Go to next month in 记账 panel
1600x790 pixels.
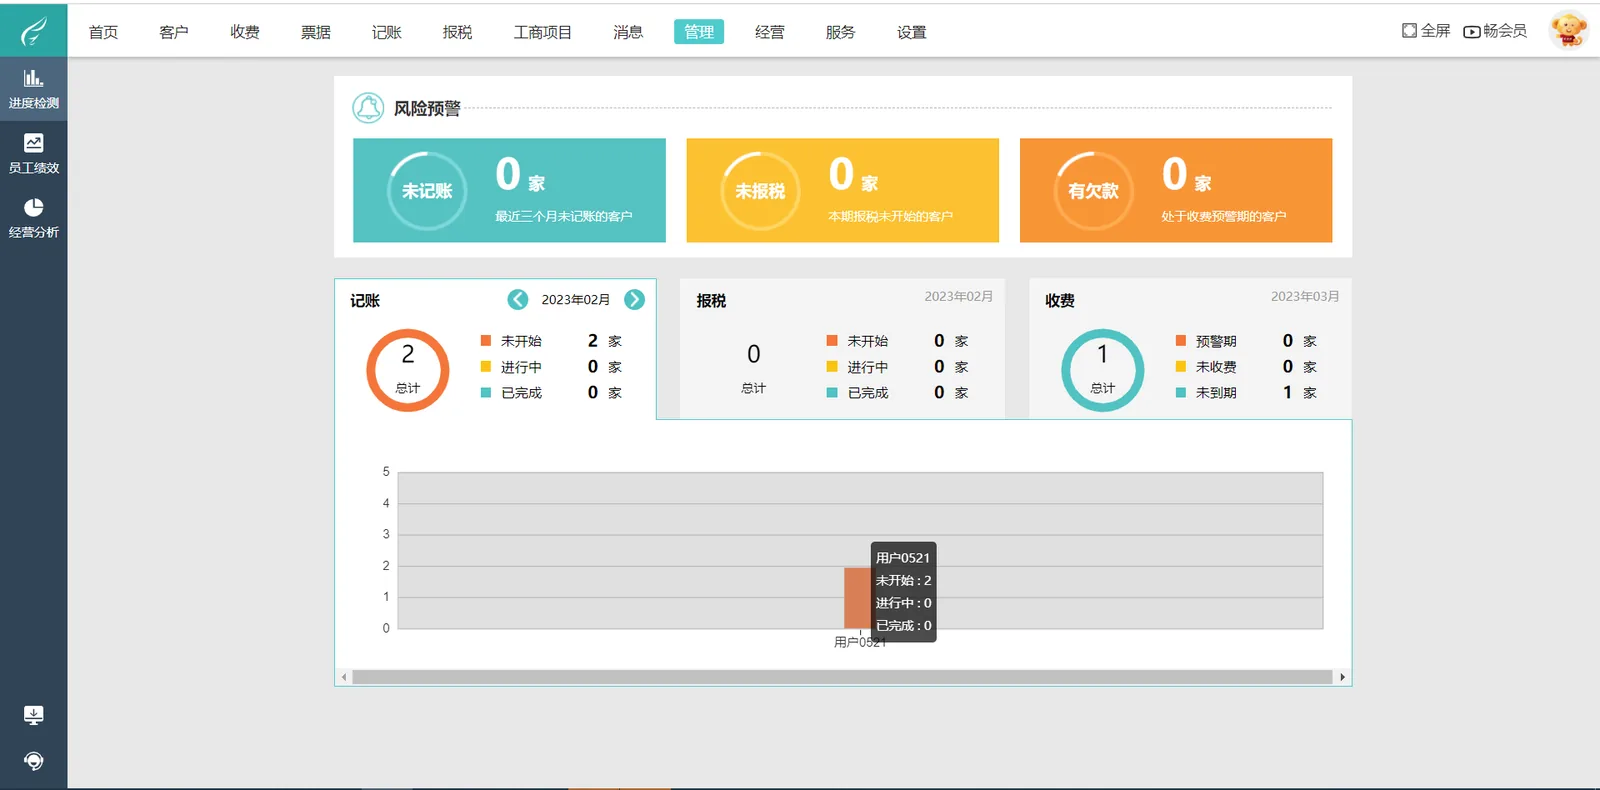[x=634, y=300]
